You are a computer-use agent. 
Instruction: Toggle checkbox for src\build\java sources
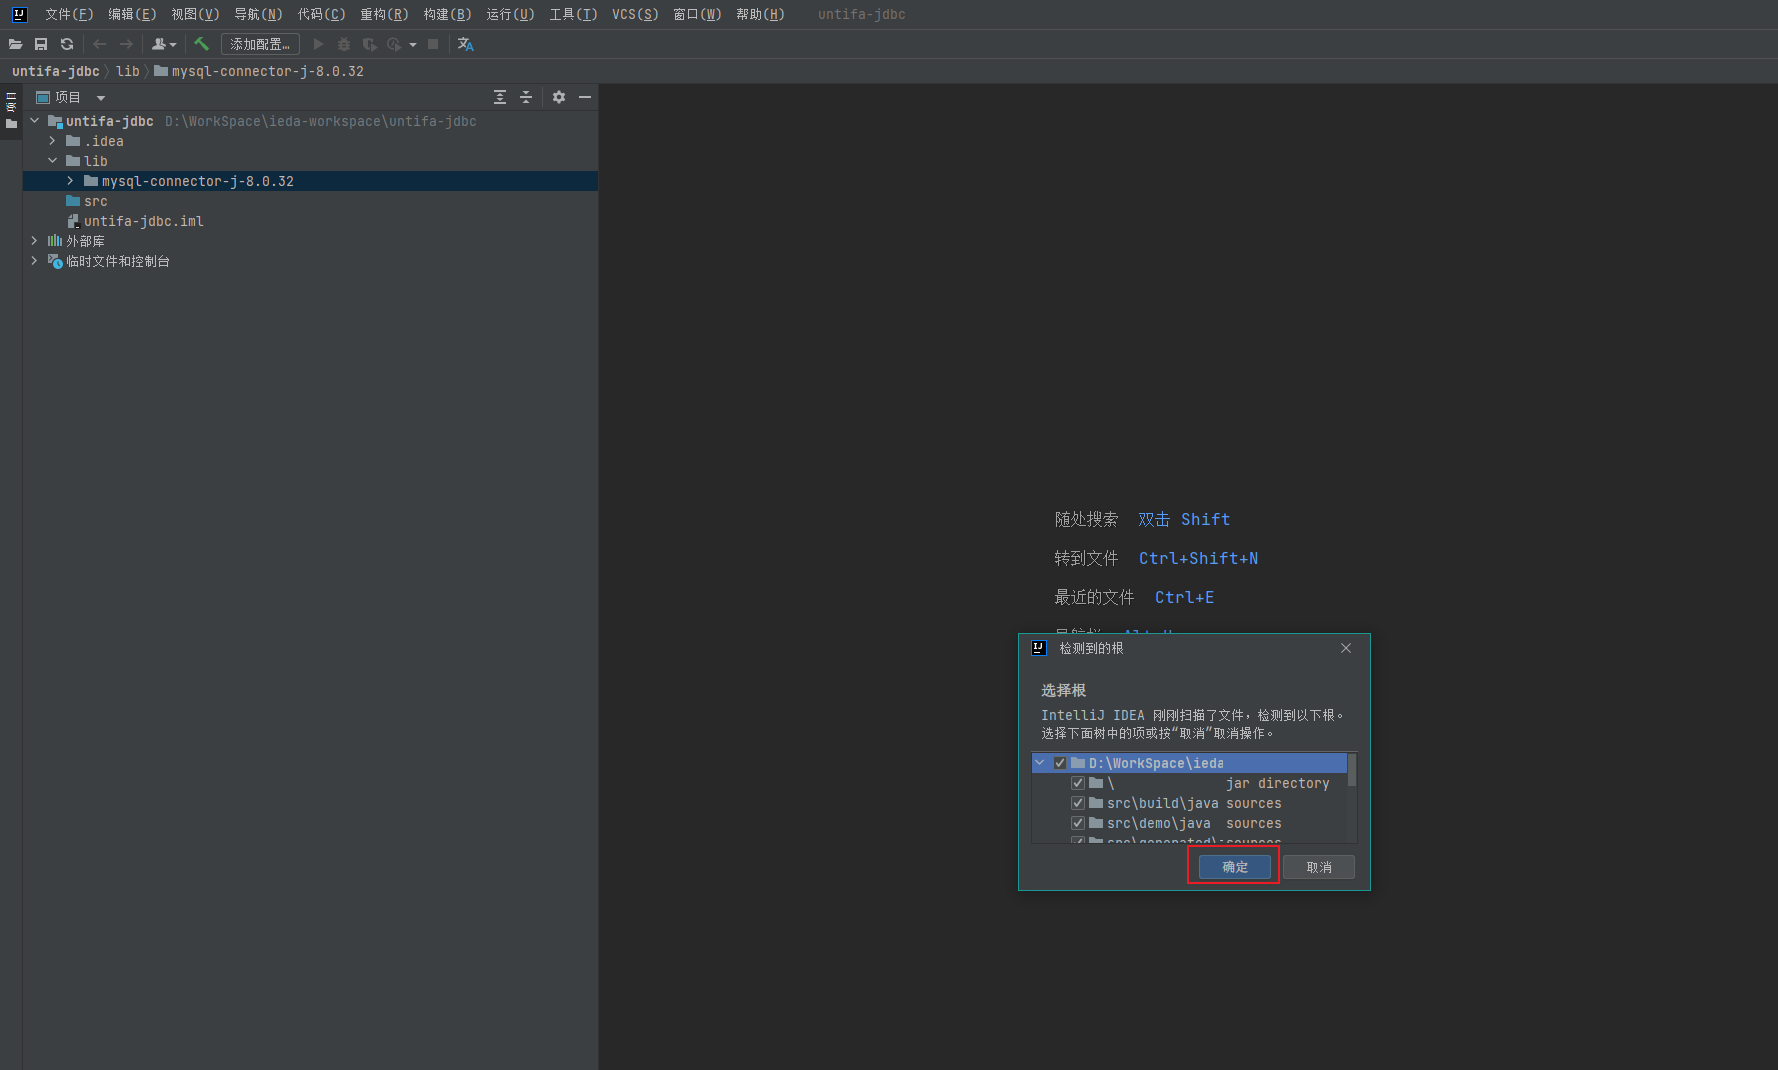click(1078, 803)
